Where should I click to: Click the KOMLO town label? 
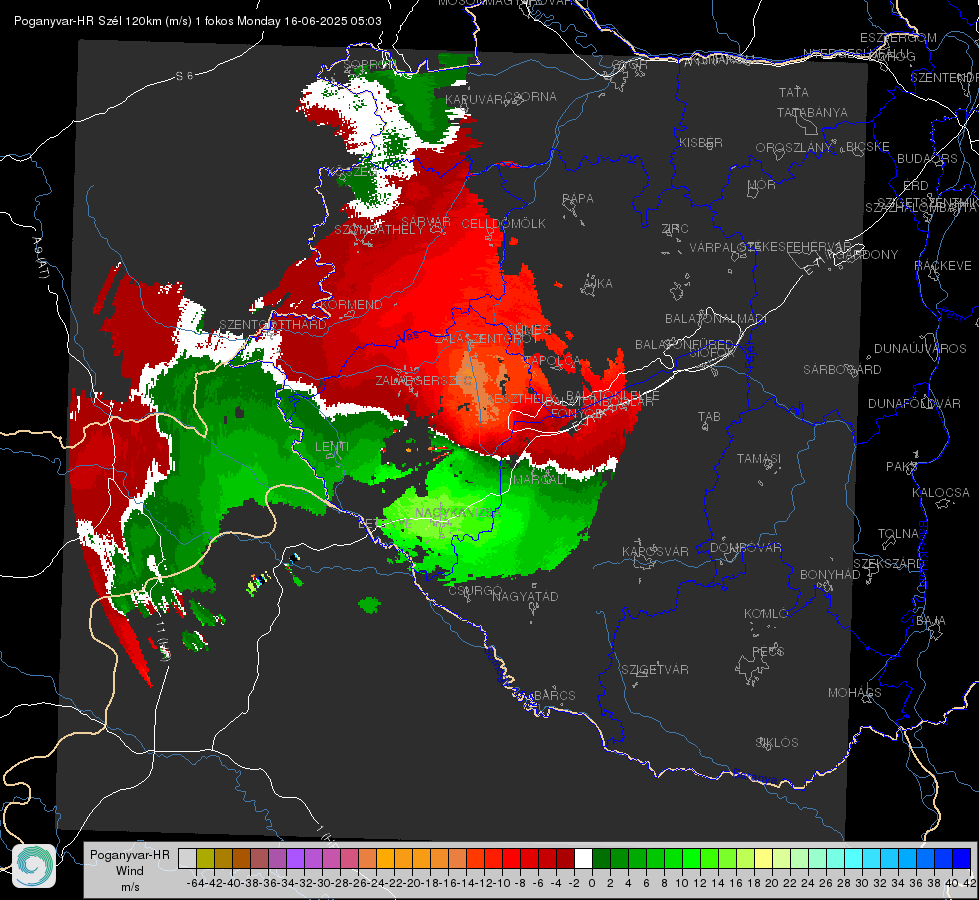[x=766, y=614]
